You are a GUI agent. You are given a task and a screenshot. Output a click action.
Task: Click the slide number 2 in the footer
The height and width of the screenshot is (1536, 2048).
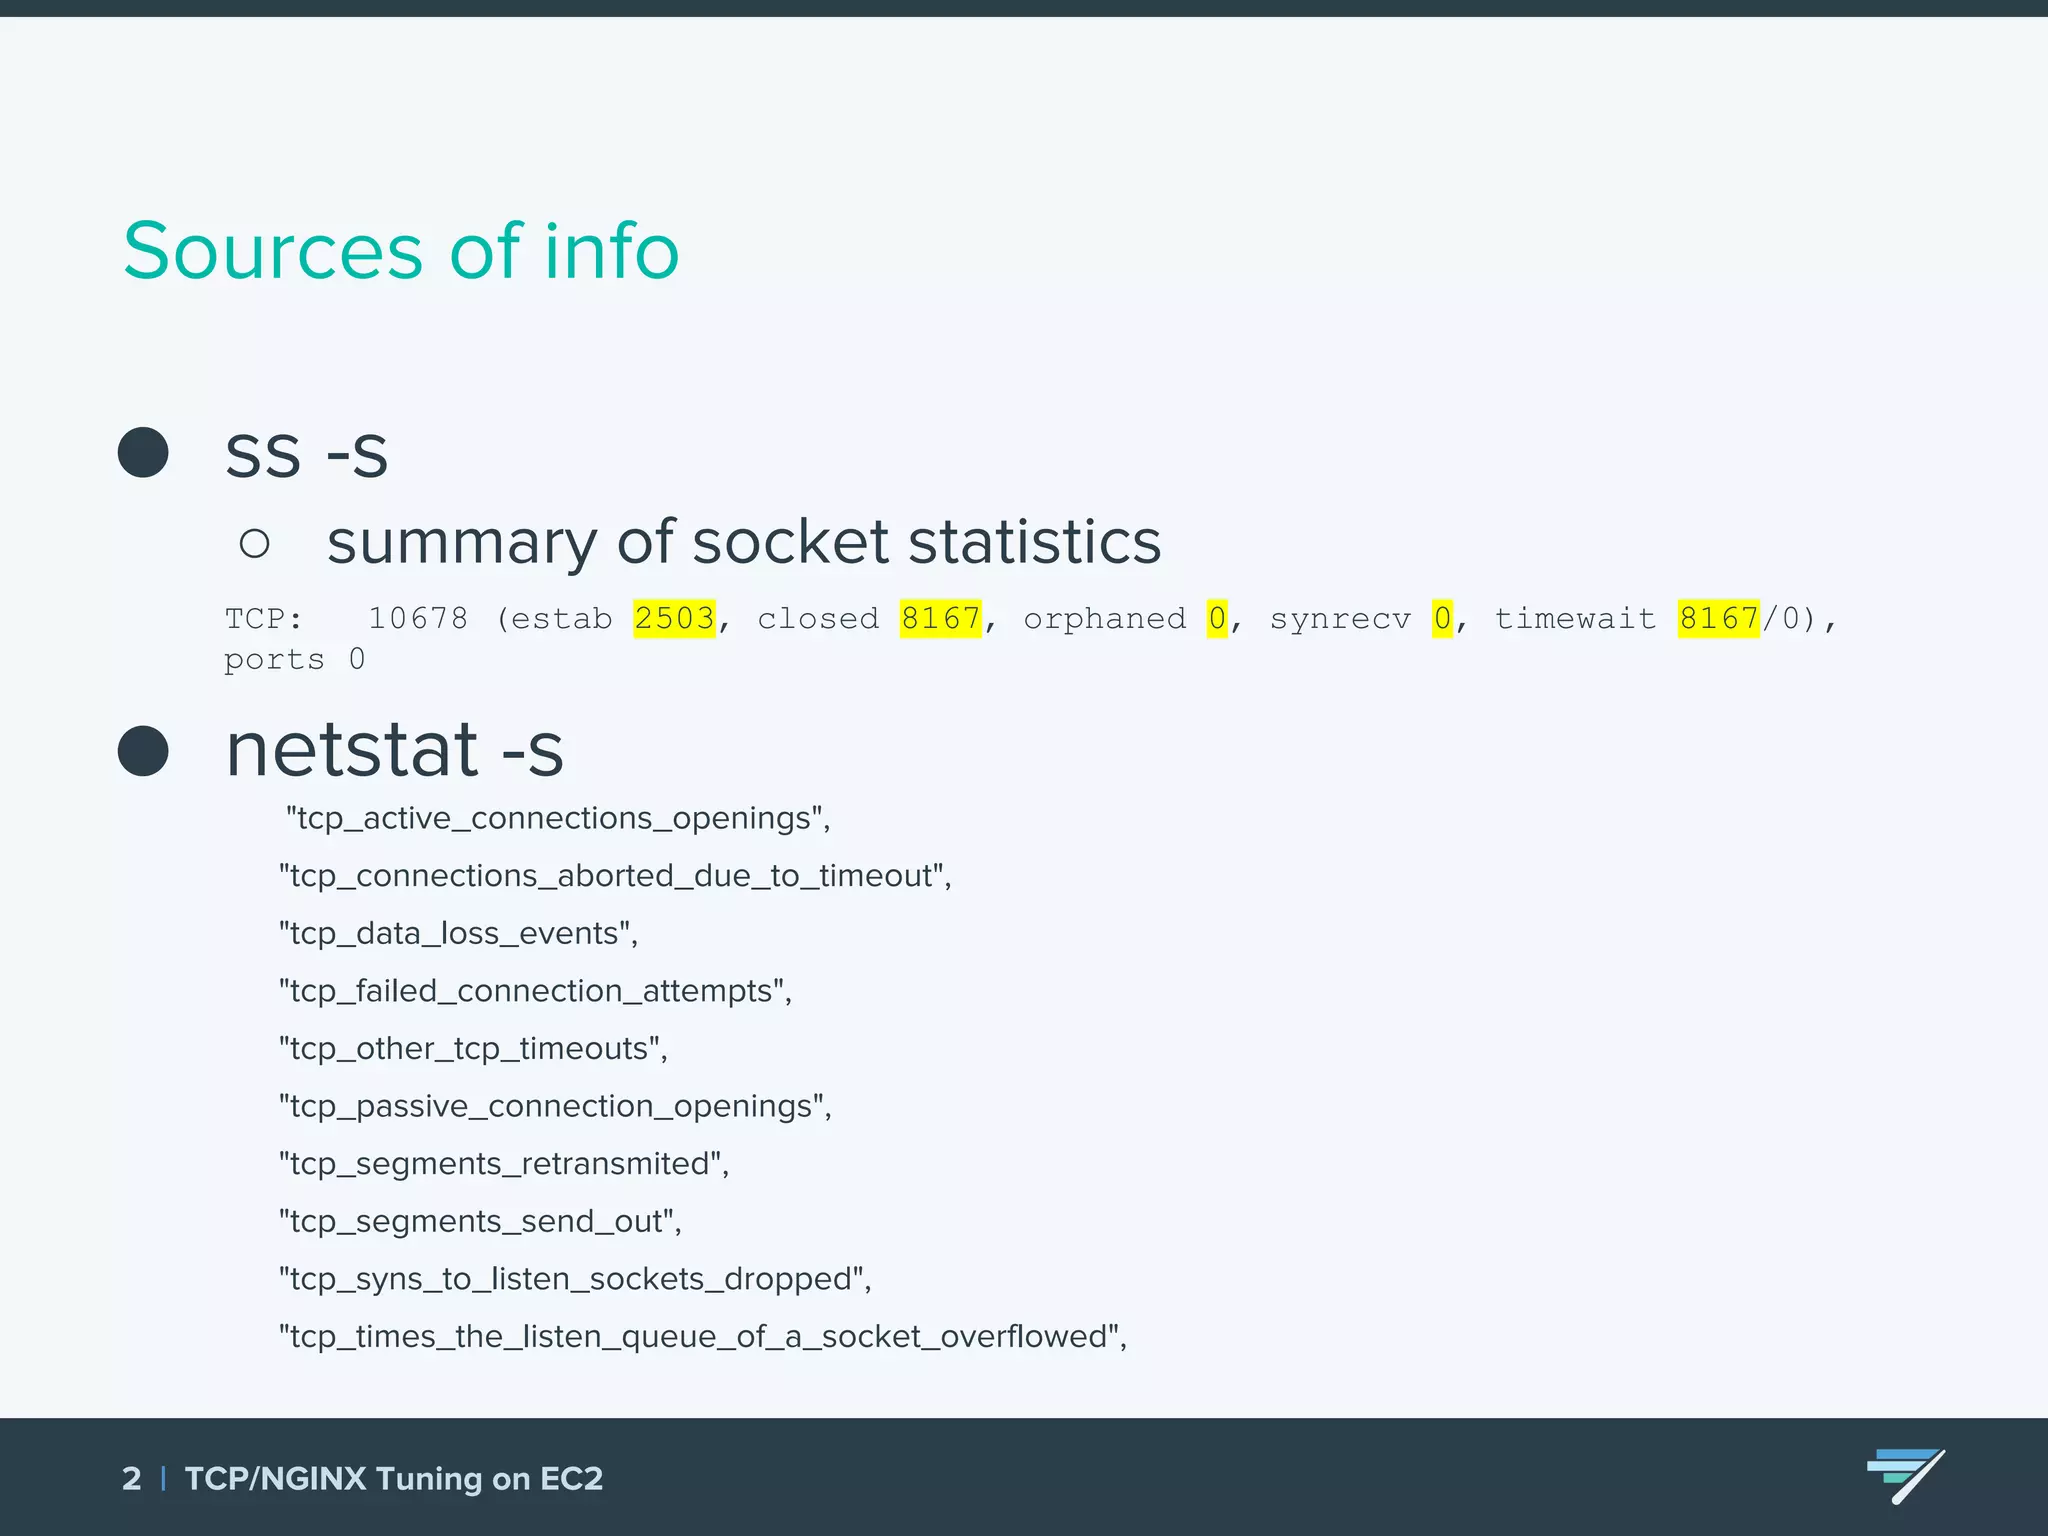point(131,1478)
